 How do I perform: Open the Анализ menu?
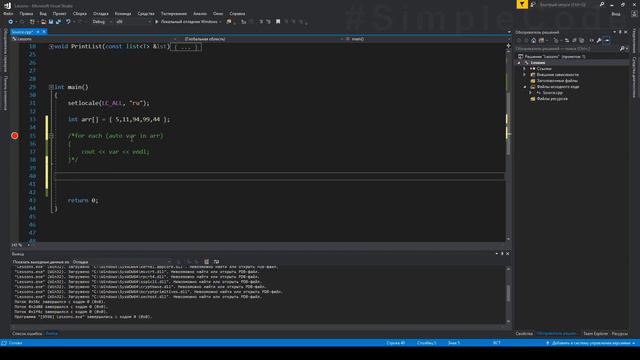click(200, 13)
